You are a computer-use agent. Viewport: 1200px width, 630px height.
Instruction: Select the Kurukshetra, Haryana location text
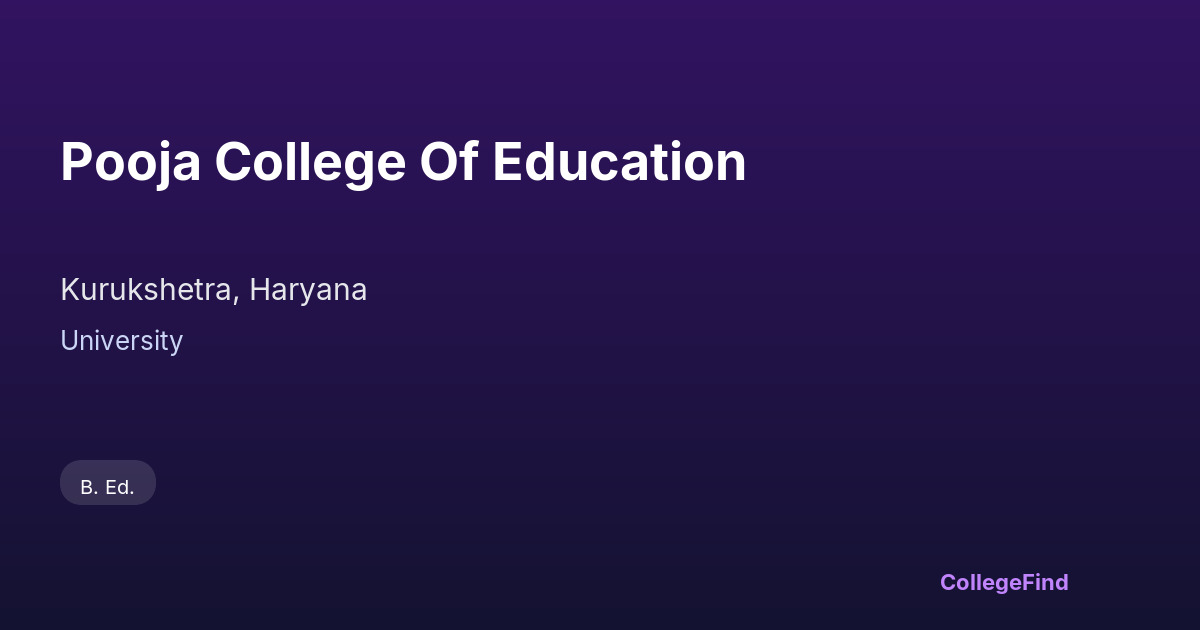click(x=213, y=290)
